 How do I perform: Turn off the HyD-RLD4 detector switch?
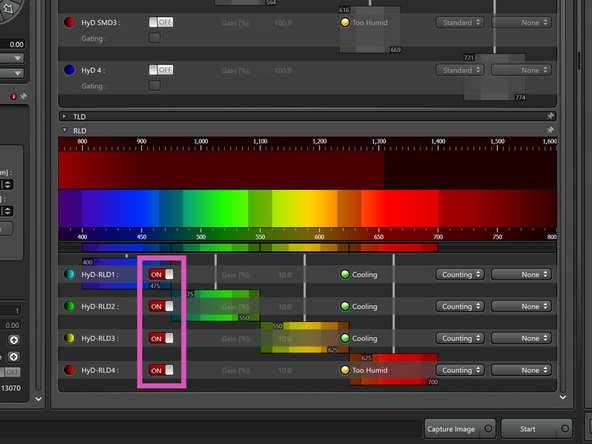(x=161, y=370)
